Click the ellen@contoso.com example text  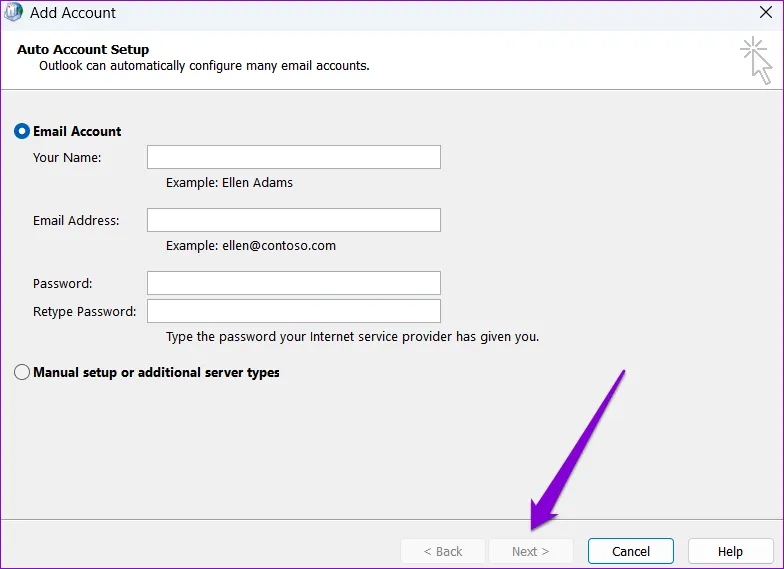click(250, 246)
